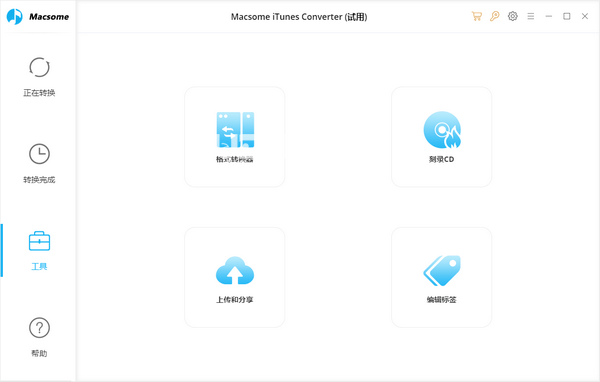Click the 工具 sidebar label

pyautogui.click(x=39, y=266)
